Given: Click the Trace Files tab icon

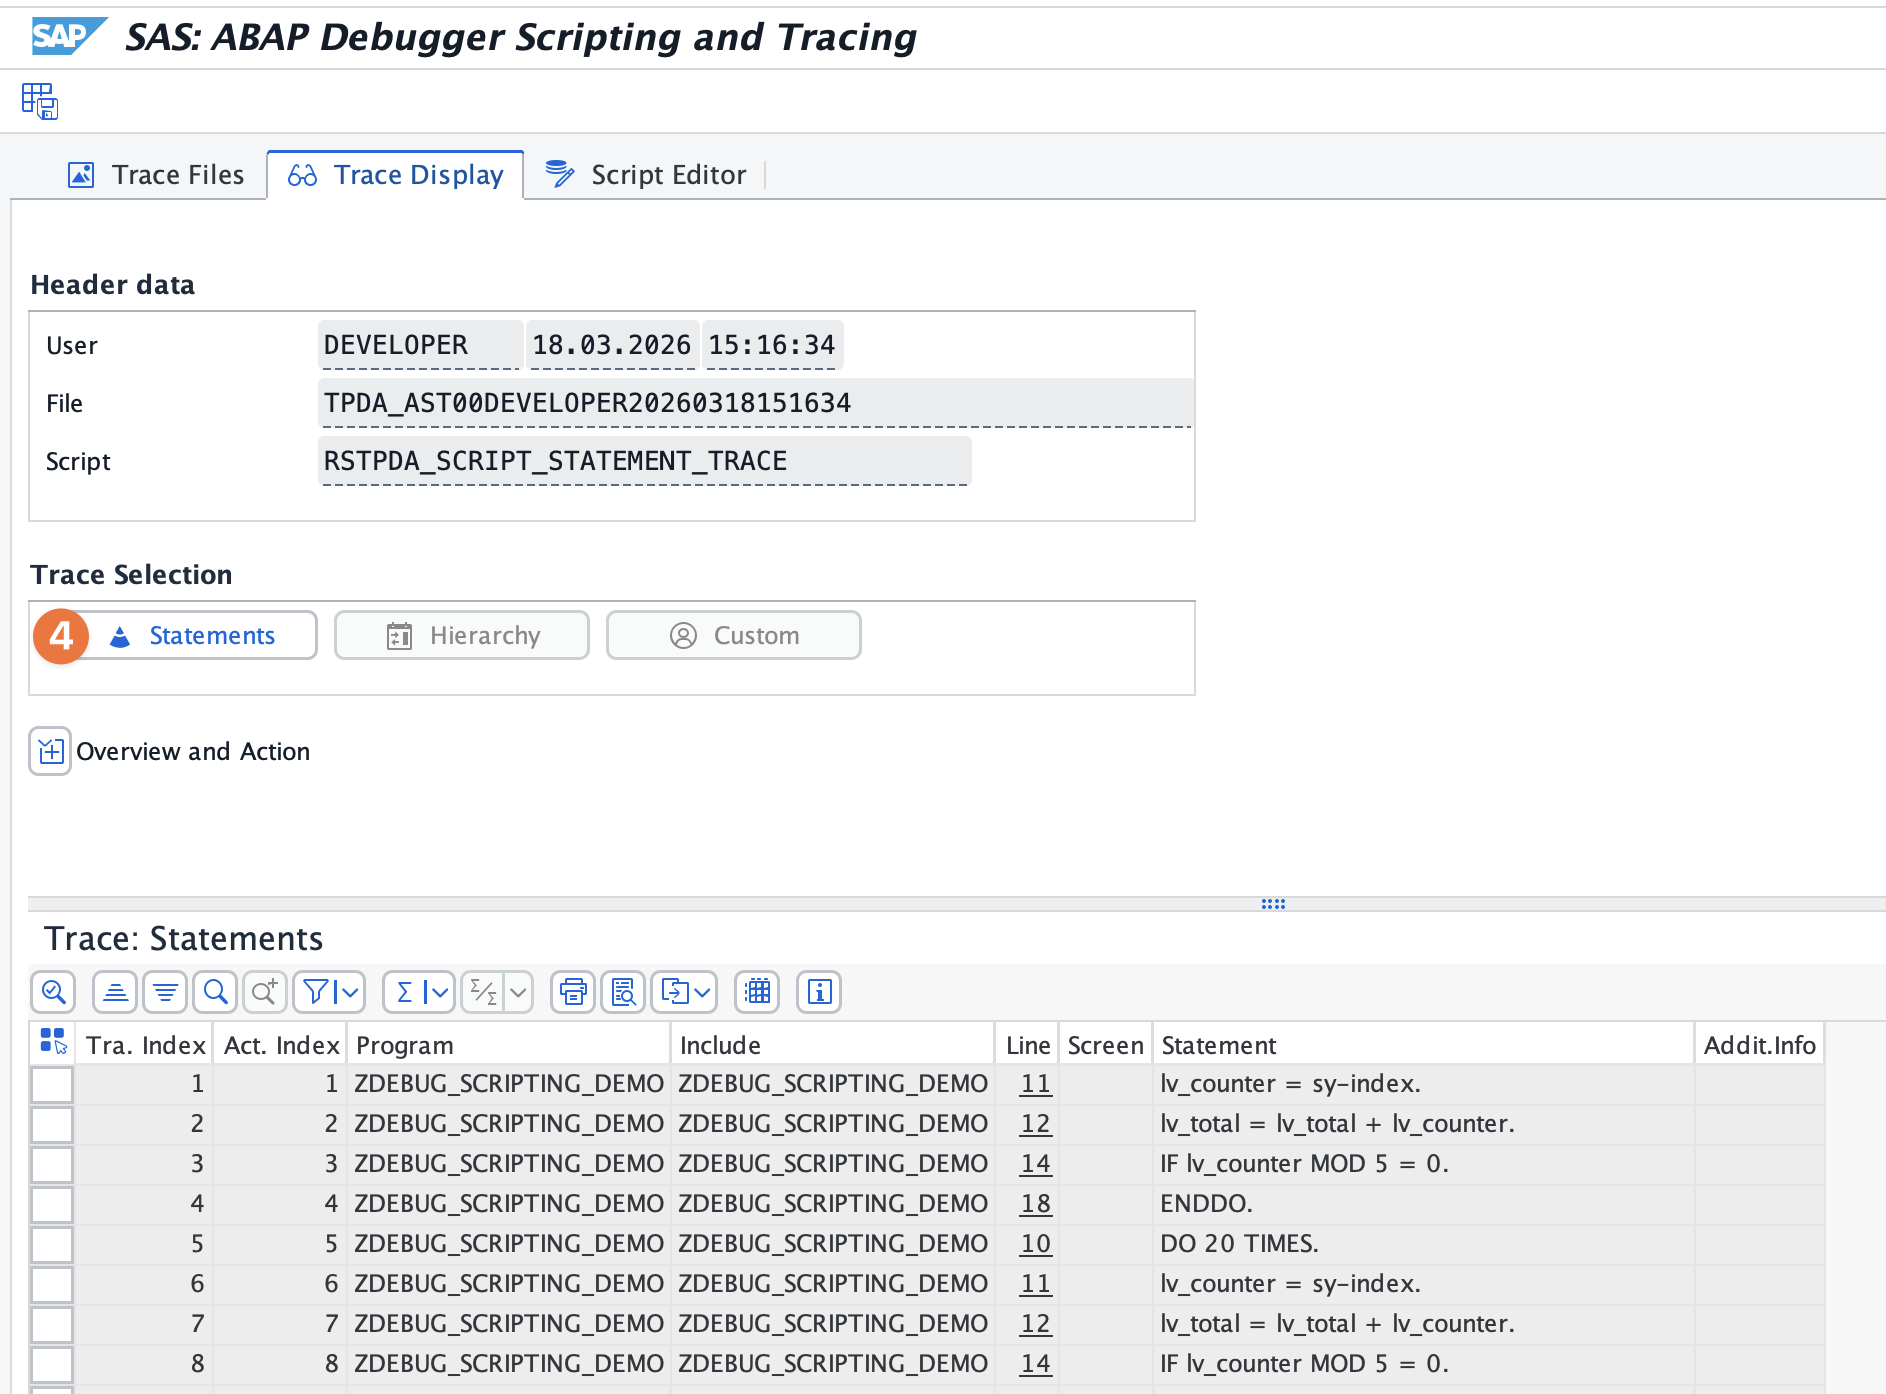Looking at the screenshot, I should tap(81, 175).
